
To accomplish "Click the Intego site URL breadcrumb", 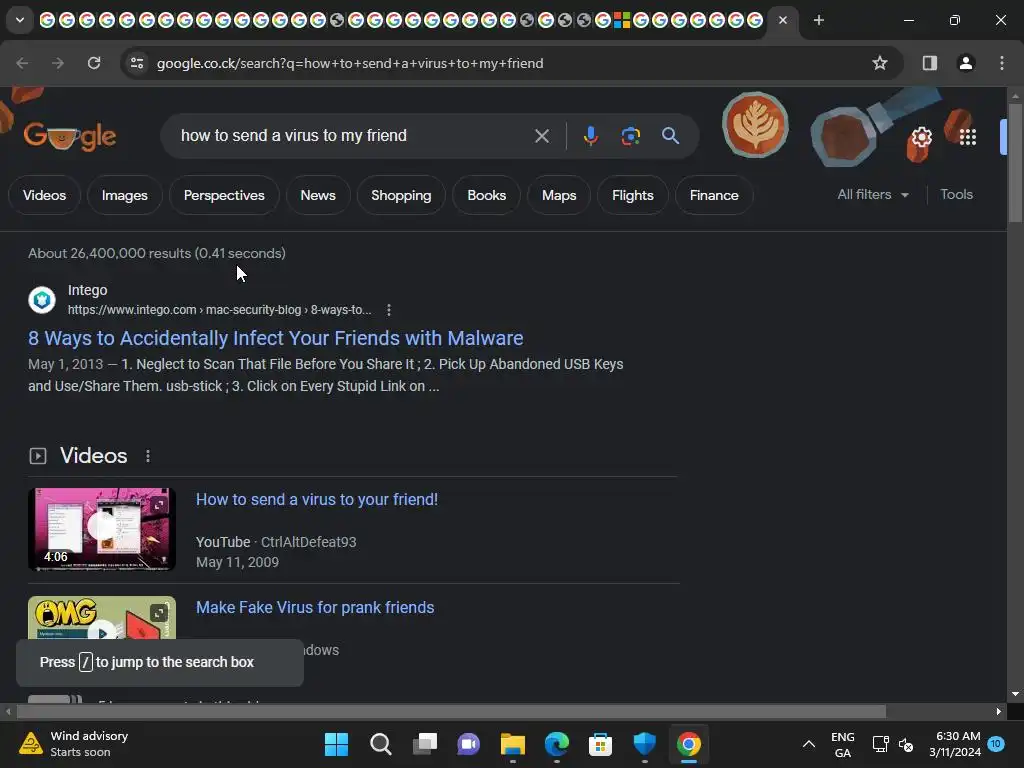I will point(219,310).
